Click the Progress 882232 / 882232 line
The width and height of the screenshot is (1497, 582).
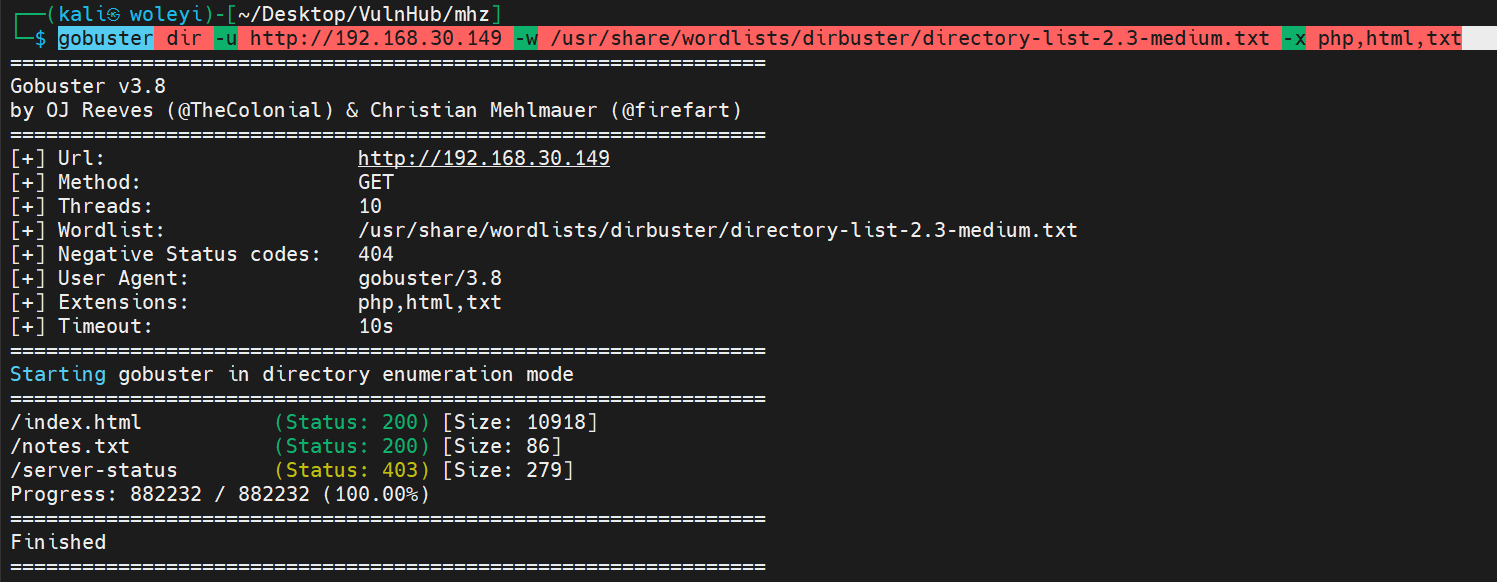point(220,494)
